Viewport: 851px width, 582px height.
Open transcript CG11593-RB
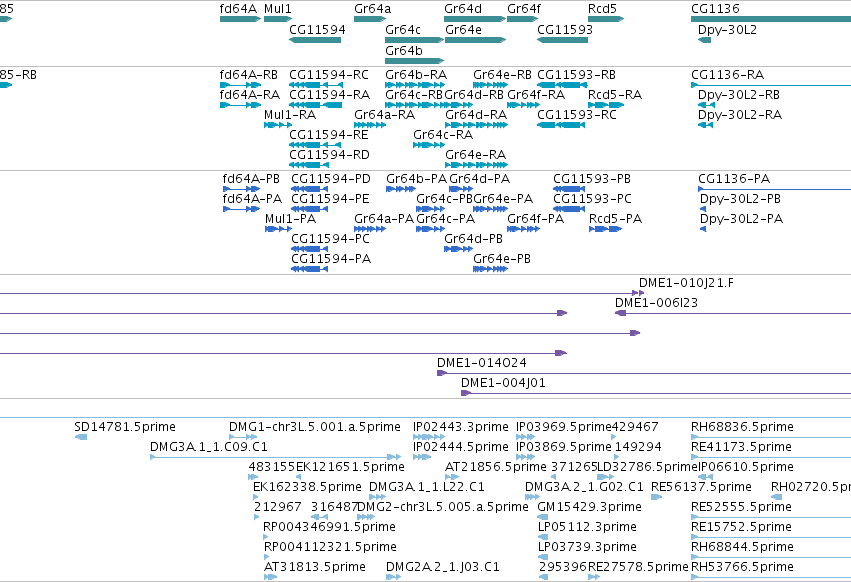[576, 75]
